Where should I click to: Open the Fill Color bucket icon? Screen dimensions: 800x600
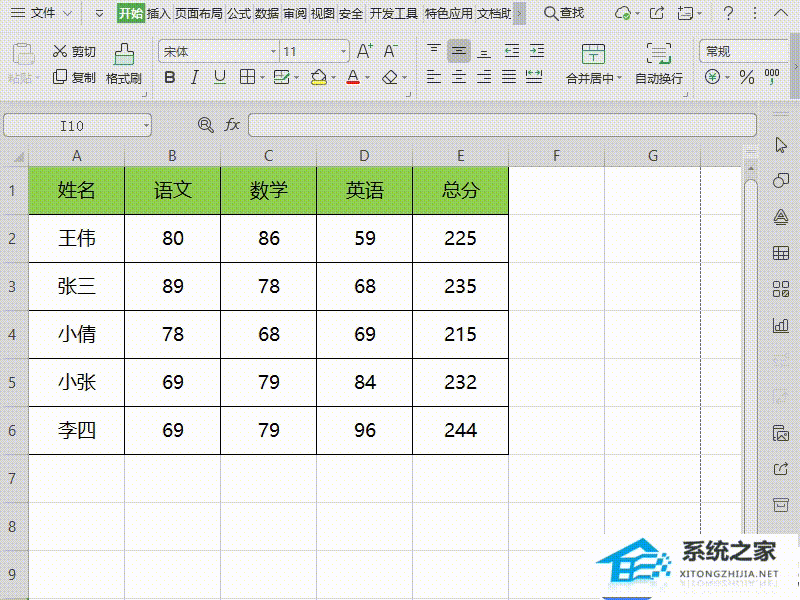(319, 77)
